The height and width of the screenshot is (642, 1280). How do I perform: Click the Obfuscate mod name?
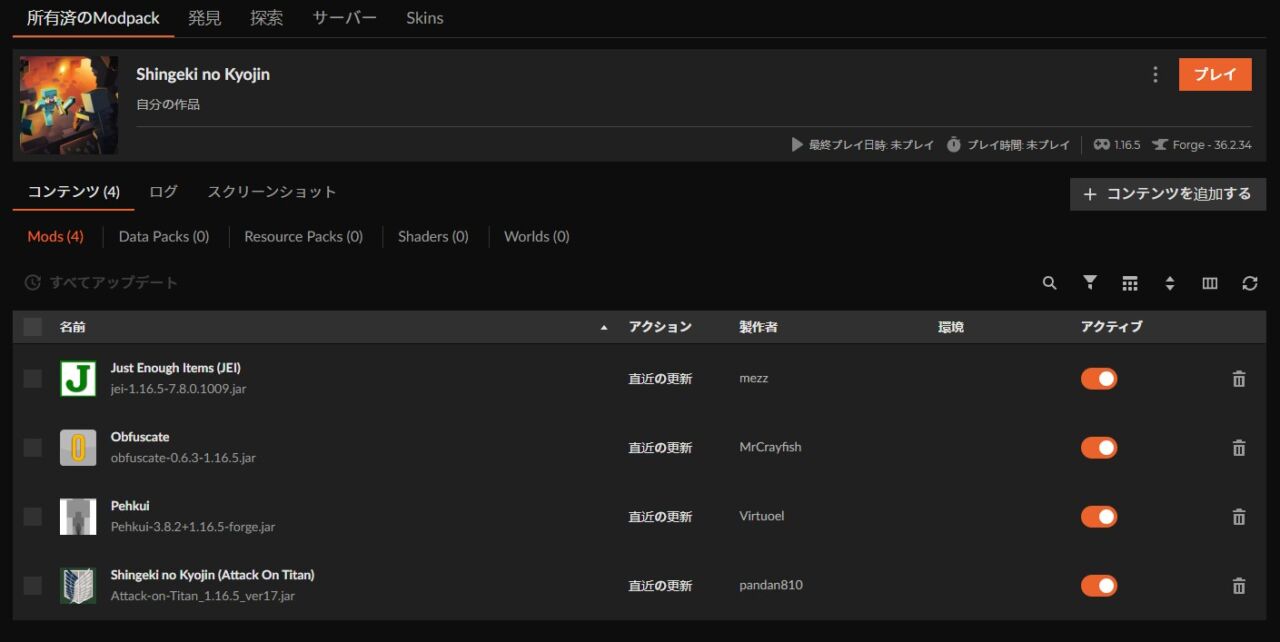(x=140, y=437)
